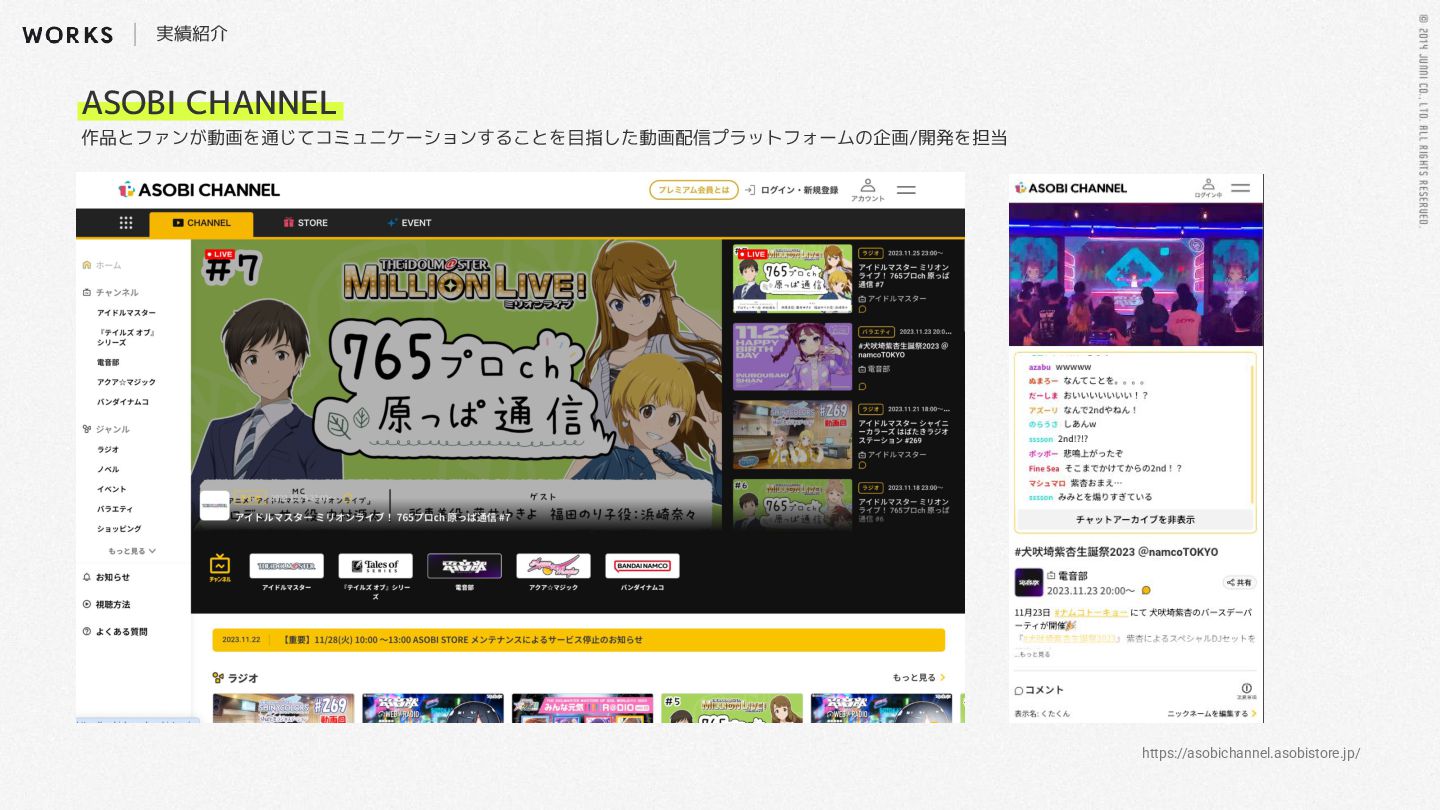Click the yellow チャンネル TV icon
Screen dimensions: 1440x810
(x=220, y=568)
